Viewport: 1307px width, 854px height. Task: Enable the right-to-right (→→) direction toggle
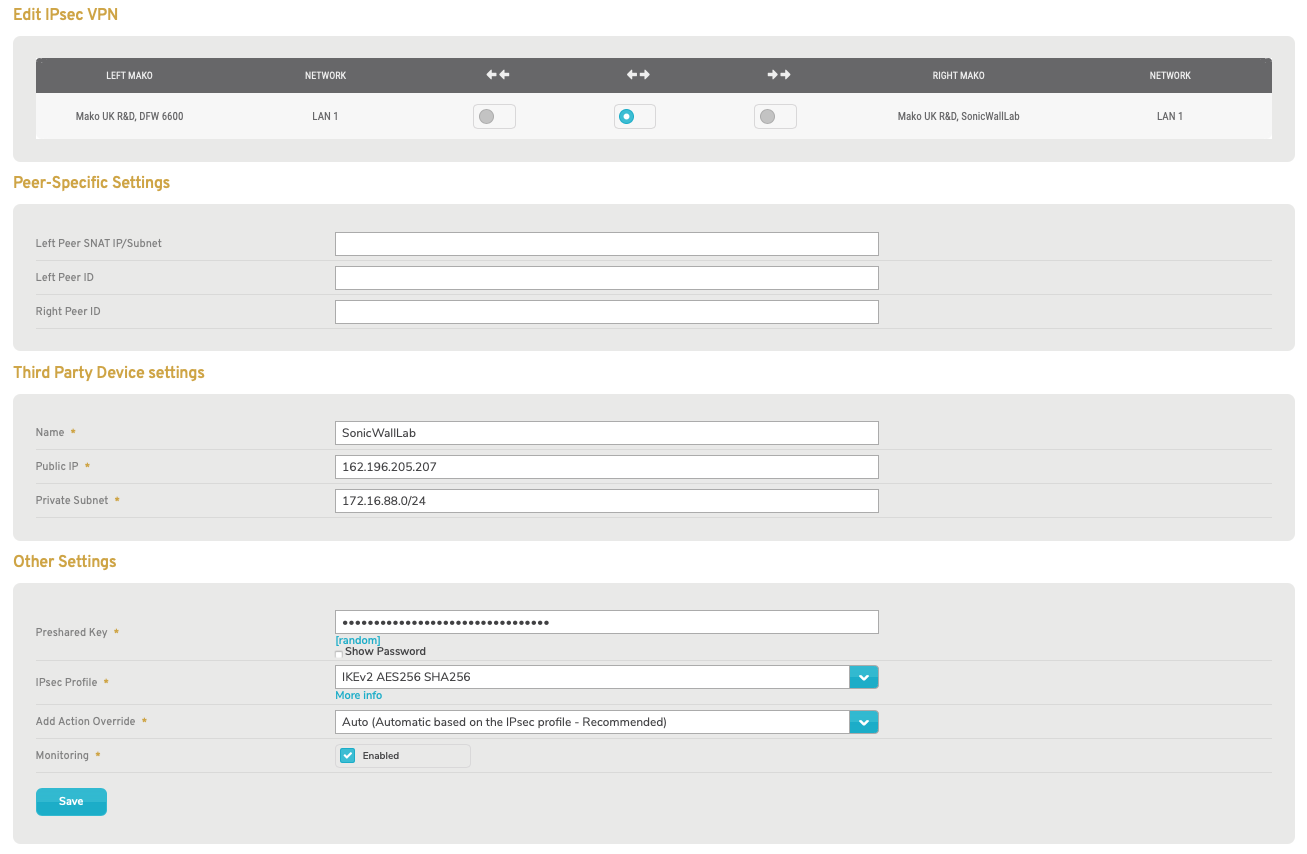(x=775, y=116)
